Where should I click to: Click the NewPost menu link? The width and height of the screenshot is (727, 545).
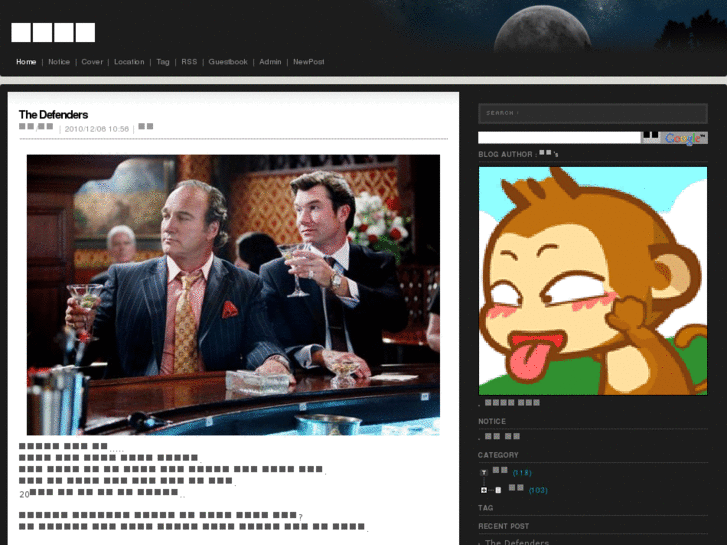coord(308,62)
